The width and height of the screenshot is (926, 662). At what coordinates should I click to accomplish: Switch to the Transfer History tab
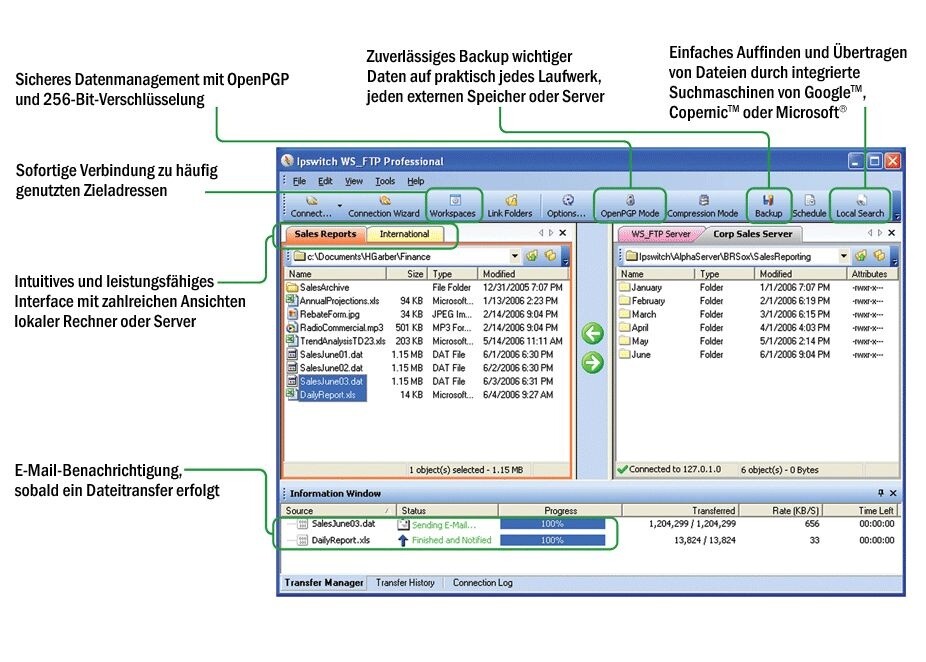(x=405, y=583)
